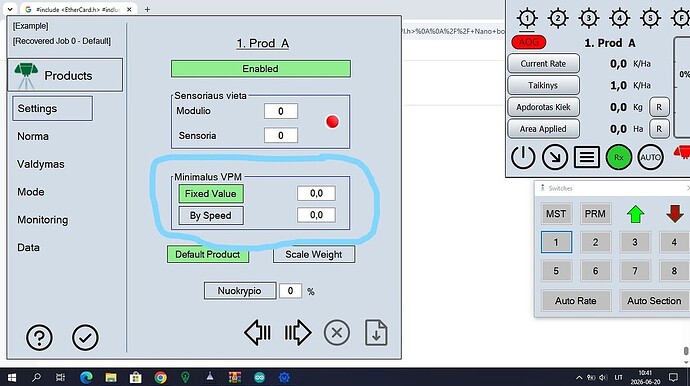The height and width of the screenshot is (386, 690).
Task: Toggle section switch 3
Action: [635, 242]
